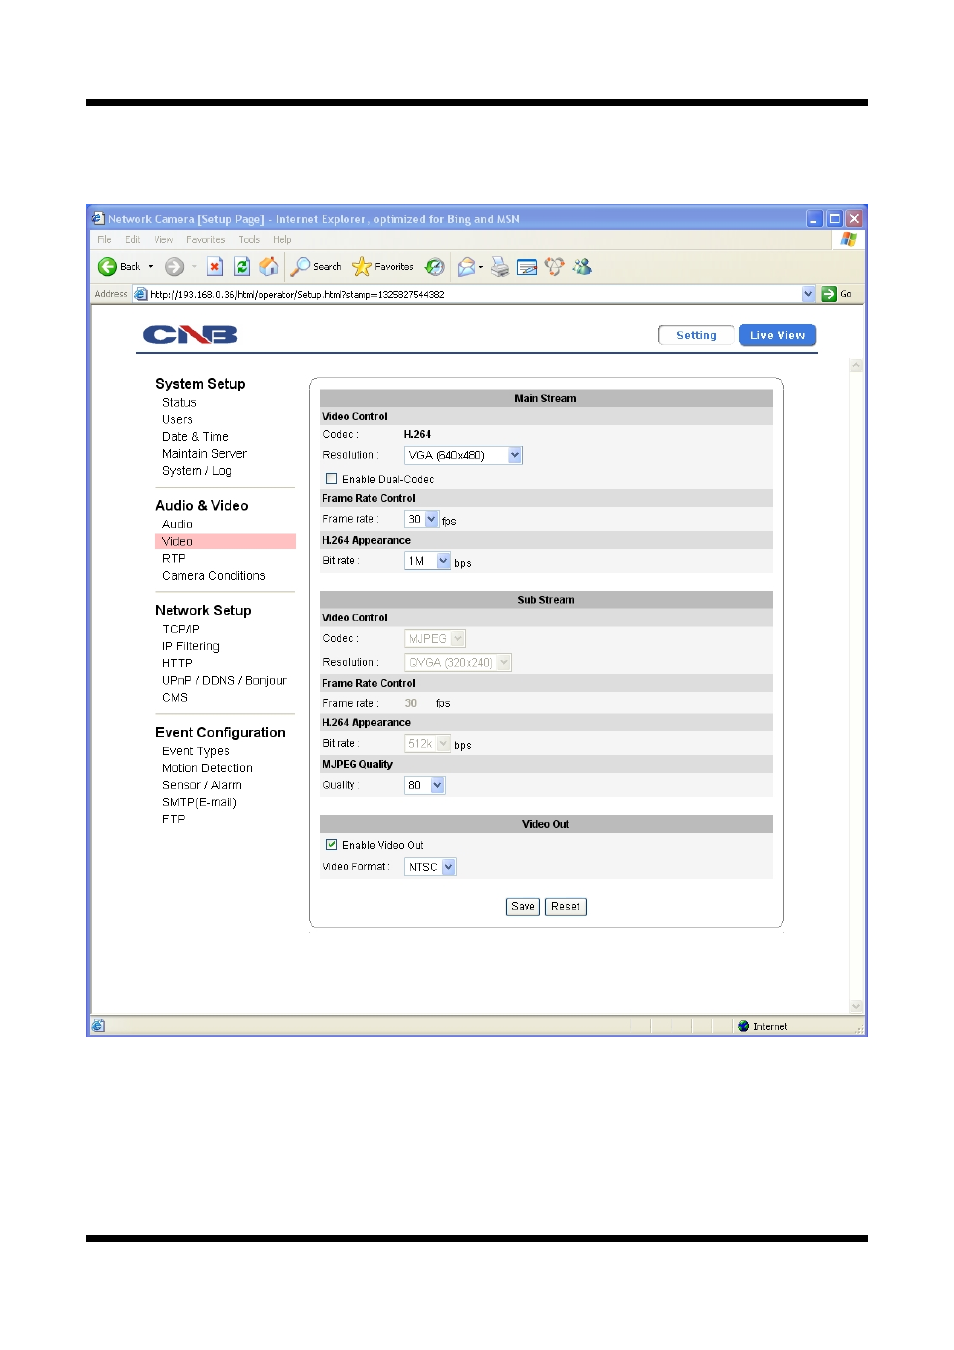Click the Refresh page icon

pyautogui.click(x=242, y=267)
